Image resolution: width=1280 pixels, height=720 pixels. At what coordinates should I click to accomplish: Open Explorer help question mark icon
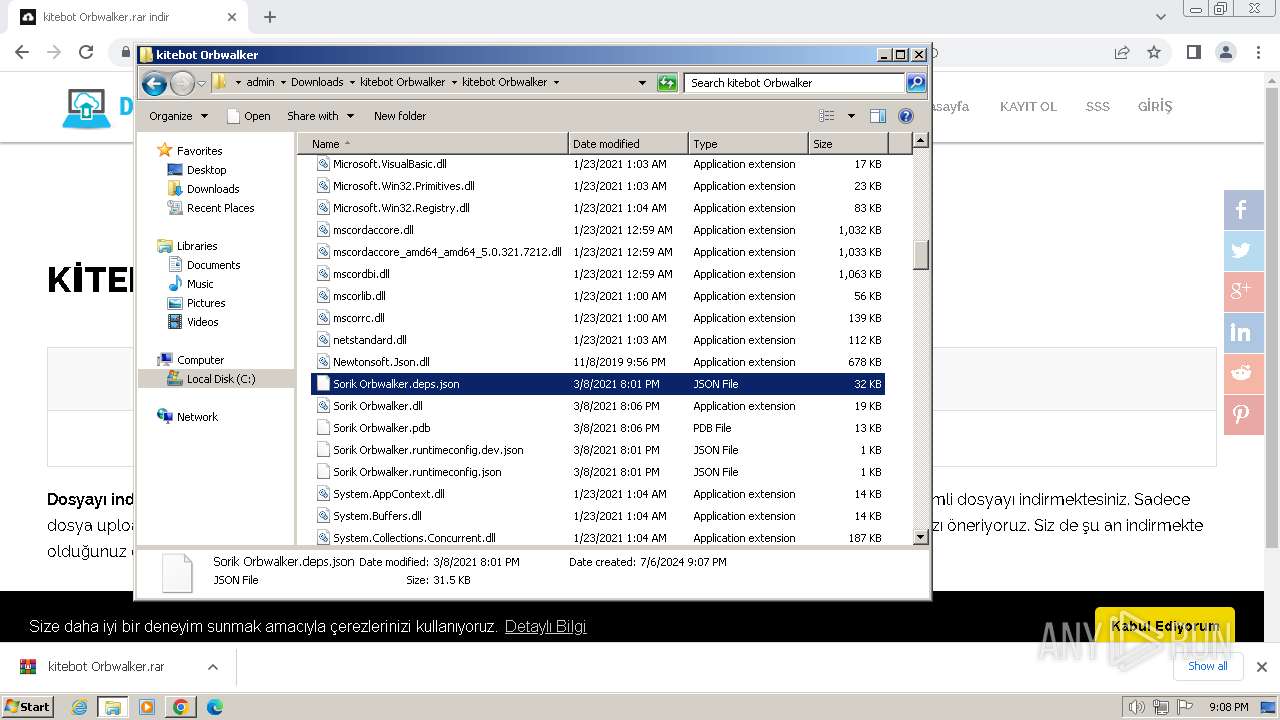pyautogui.click(x=906, y=116)
